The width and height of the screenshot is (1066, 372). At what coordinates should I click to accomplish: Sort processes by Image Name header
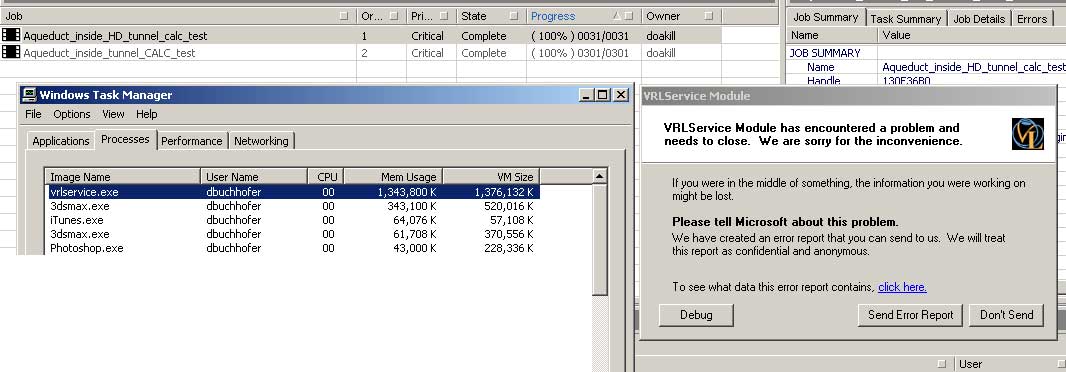point(122,177)
